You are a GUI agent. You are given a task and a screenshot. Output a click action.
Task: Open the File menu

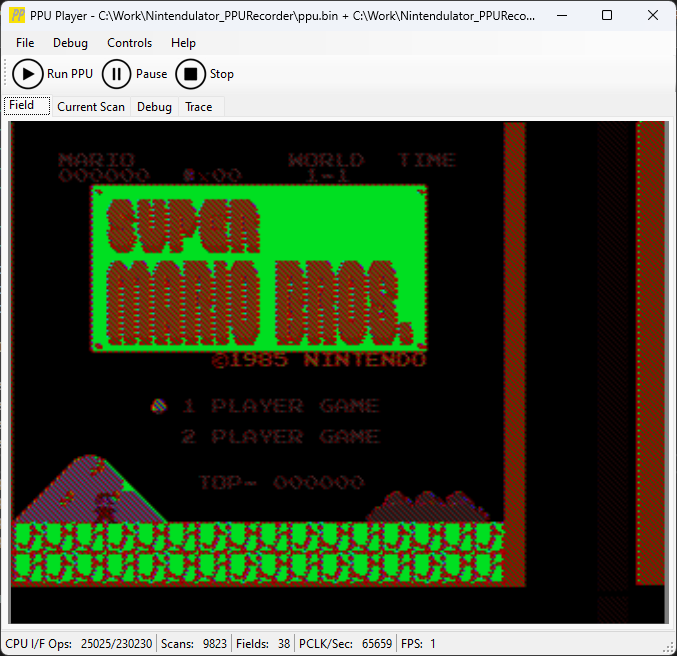(25, 43)
